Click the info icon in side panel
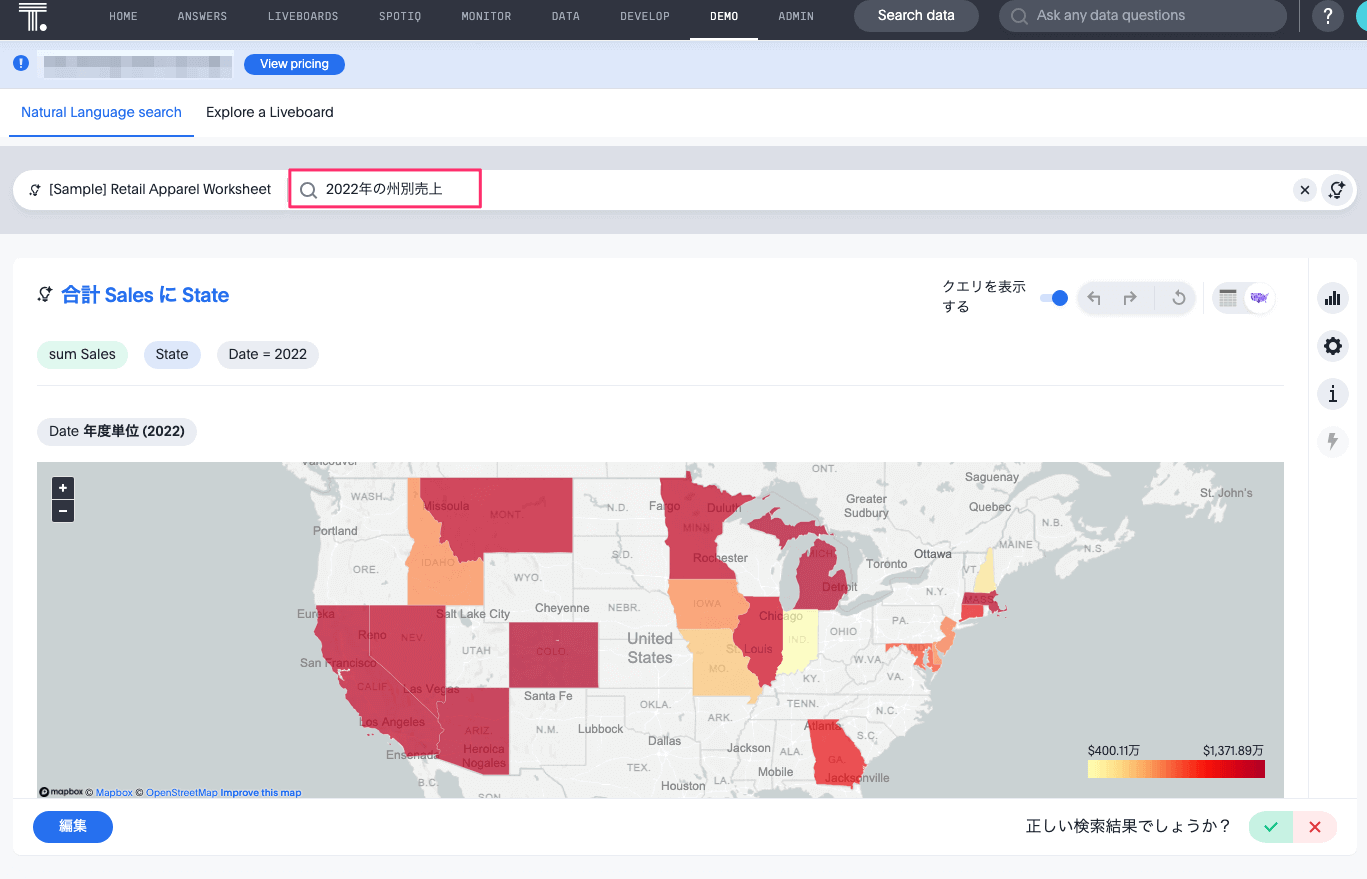This screenshot has height=879, width=1367. tap(1332, 394)
